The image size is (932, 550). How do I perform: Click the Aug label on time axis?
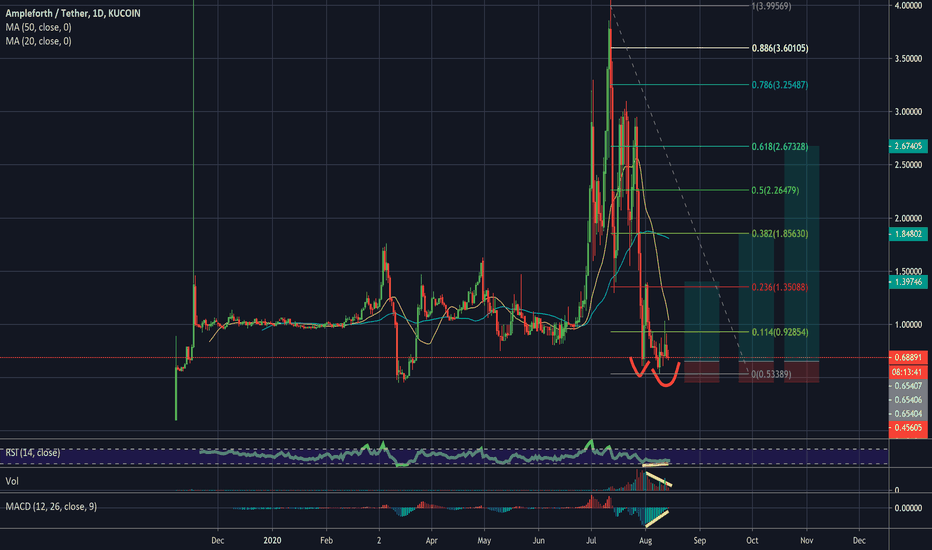[646, 540]
